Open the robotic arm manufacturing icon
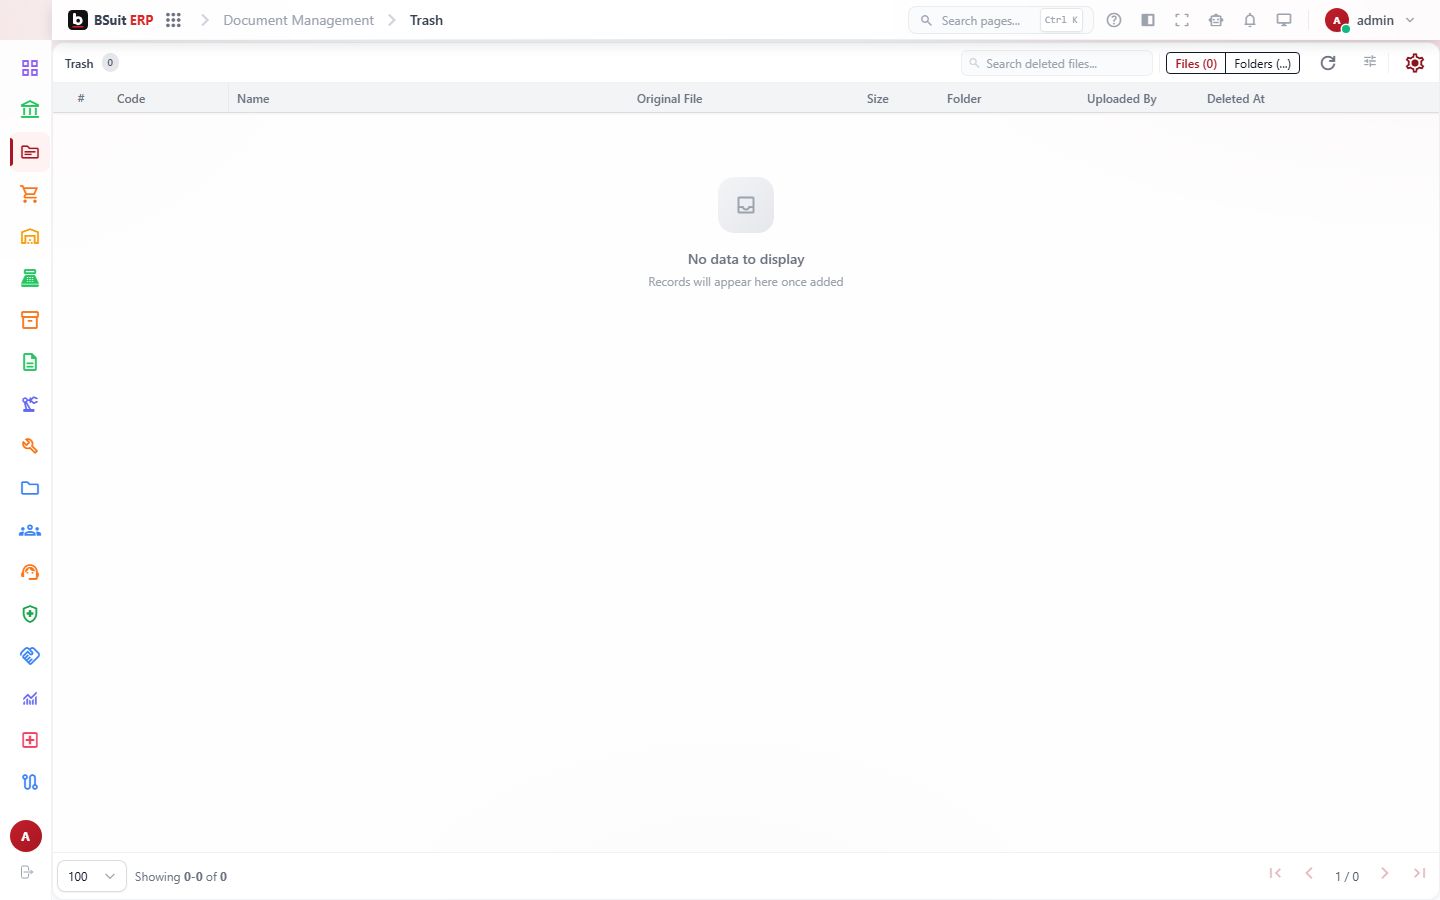1440x900 pixels. coord(30,404)
